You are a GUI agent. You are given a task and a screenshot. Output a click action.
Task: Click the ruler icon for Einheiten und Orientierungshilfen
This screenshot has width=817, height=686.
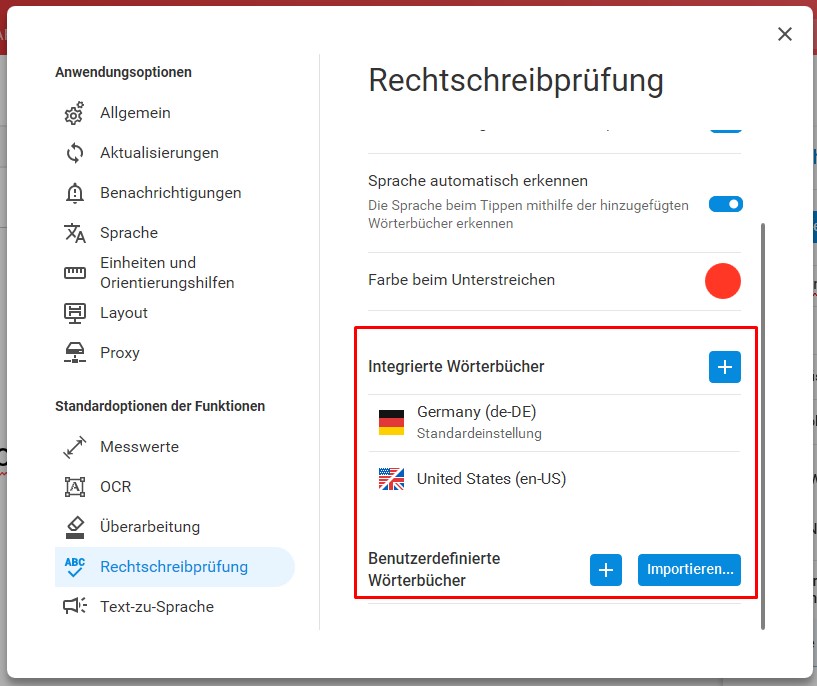point(75,272)
